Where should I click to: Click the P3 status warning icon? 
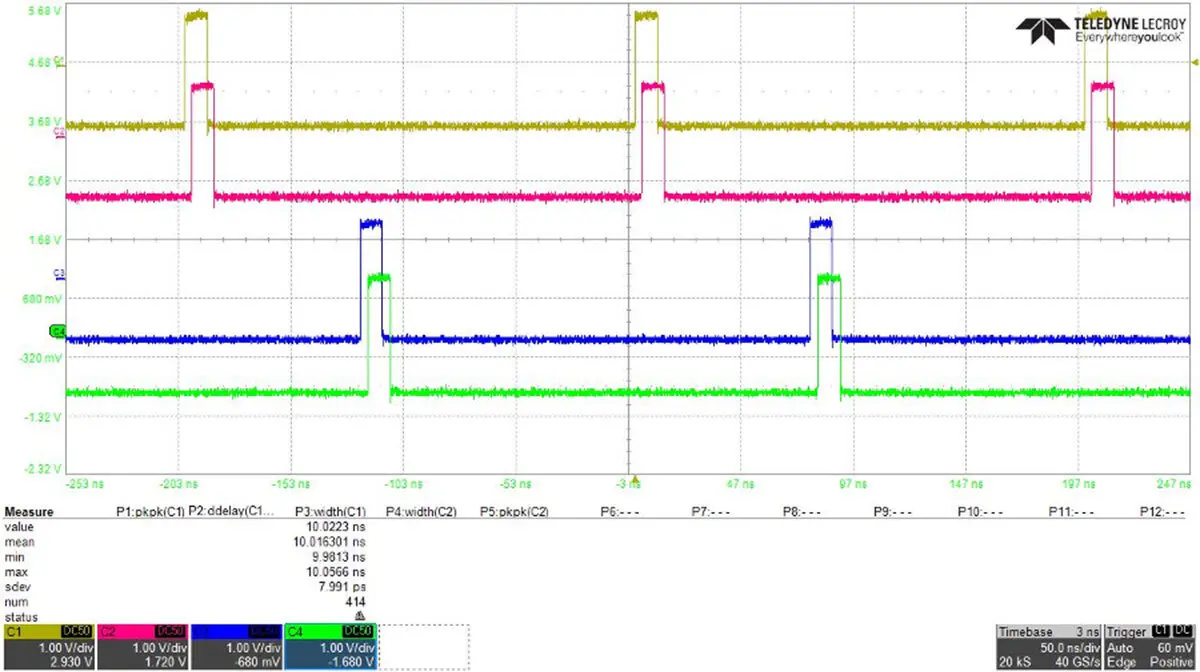(x=360, y=617)
